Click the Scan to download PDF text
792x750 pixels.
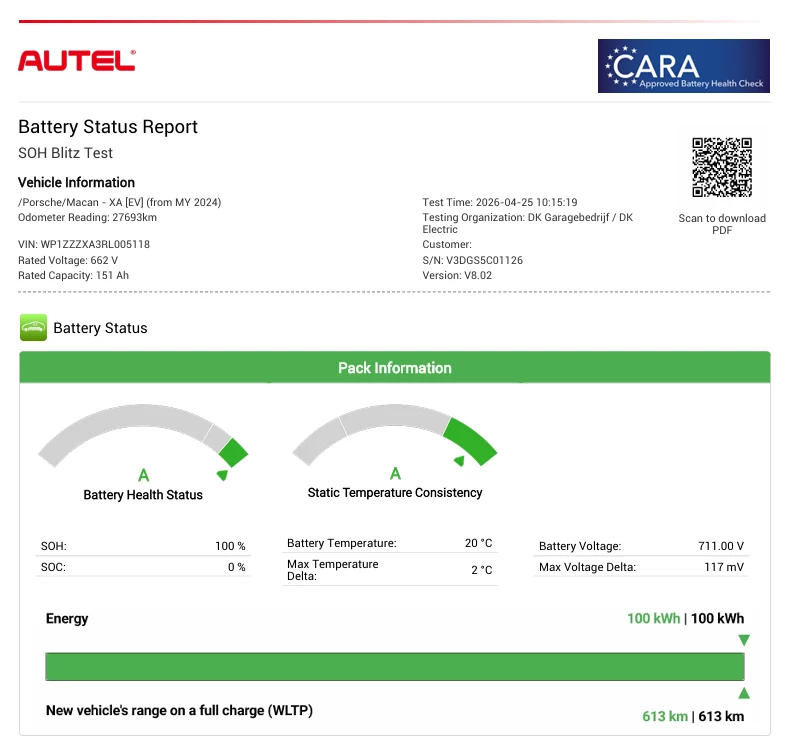pyautogui.click(x=721, y=224)
